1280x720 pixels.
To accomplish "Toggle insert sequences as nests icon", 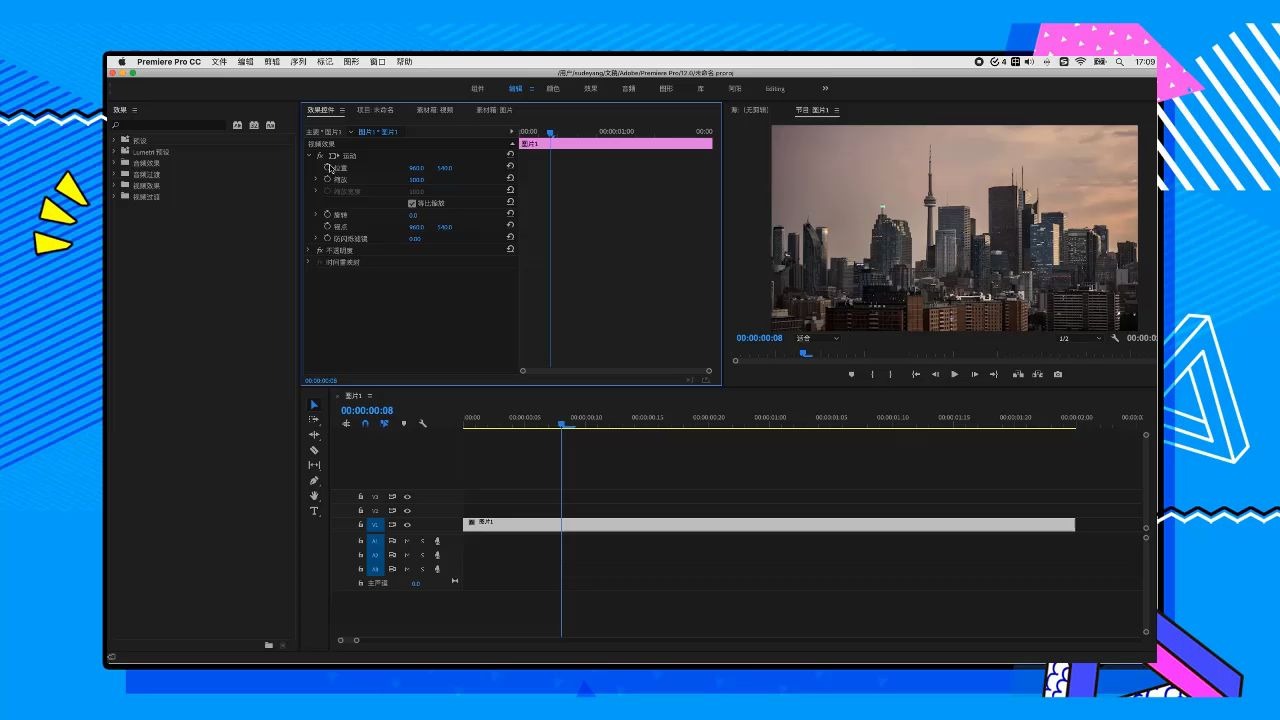I will 346,424.
